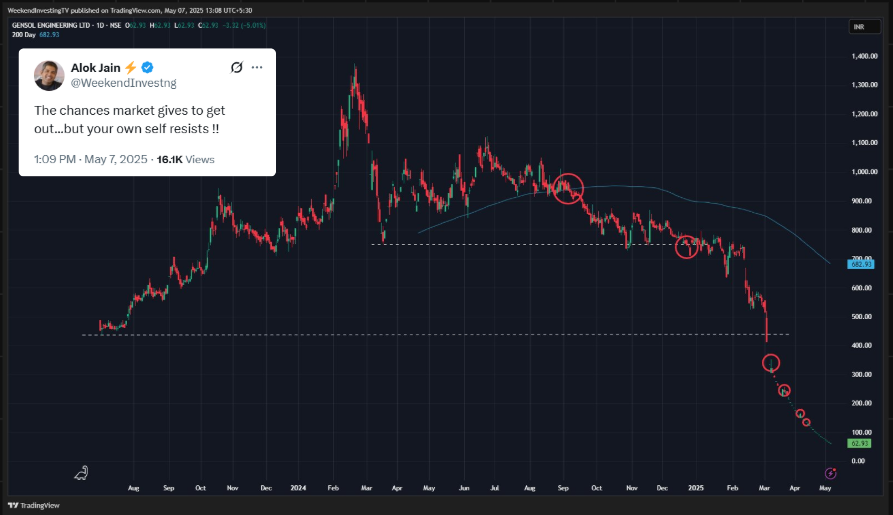
Task: Click the tweet text about market chances
Action: pyautogui.click(x=130, y=120)
